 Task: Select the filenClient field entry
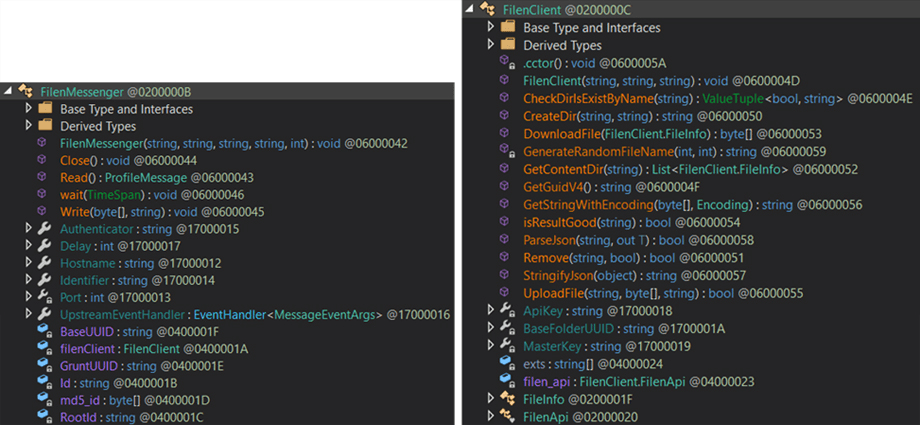tap(154, 349)
